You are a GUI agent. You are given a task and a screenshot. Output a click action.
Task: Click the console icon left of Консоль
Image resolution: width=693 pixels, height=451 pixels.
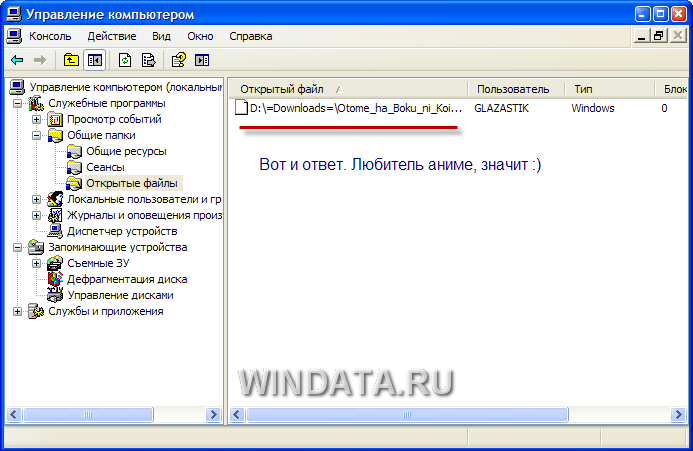14,36
